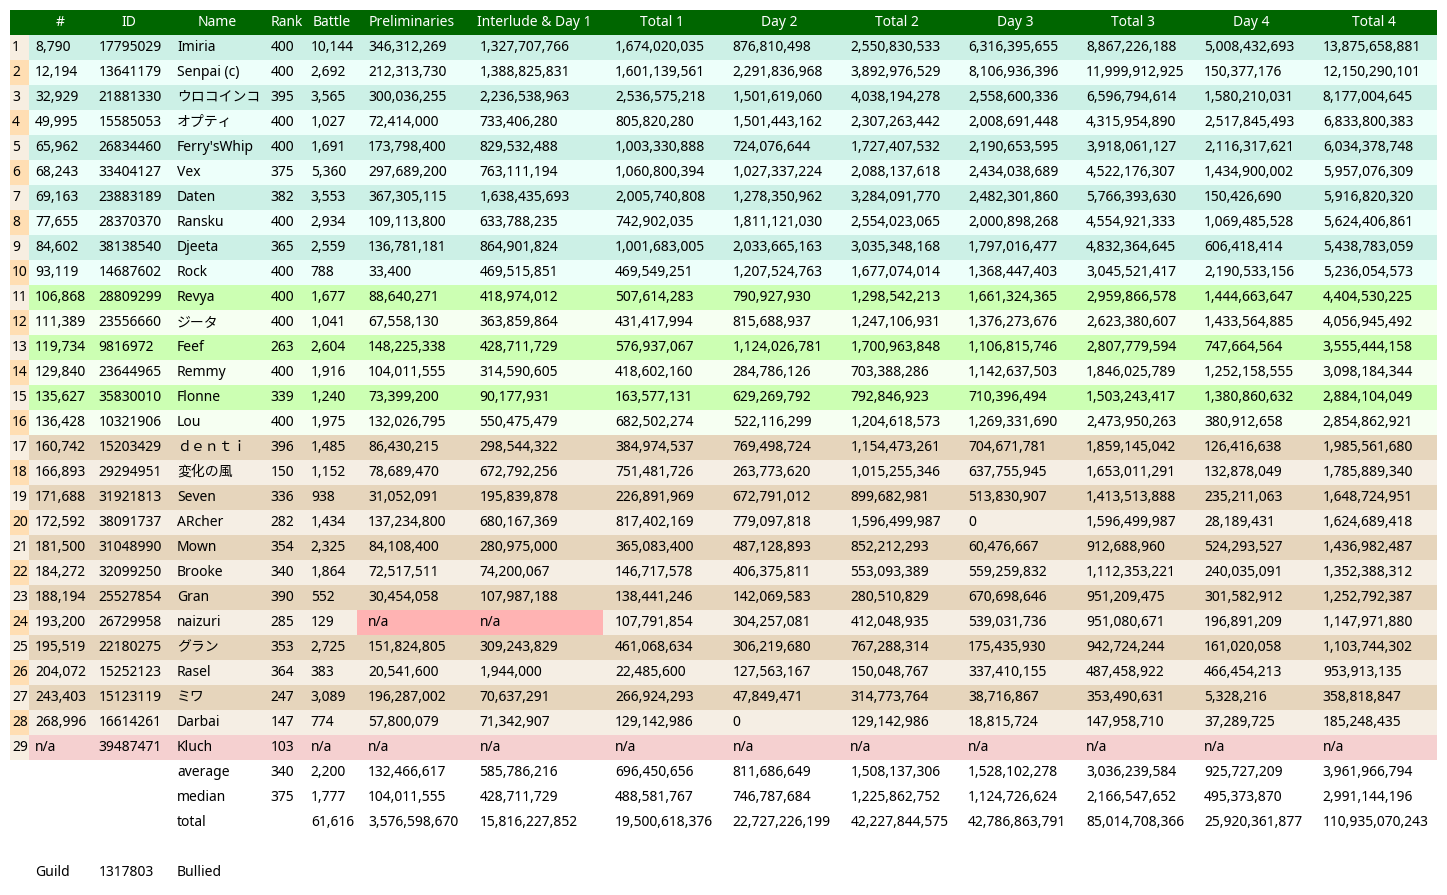Select the name cell "Senpai (c)"

(208, 71)
